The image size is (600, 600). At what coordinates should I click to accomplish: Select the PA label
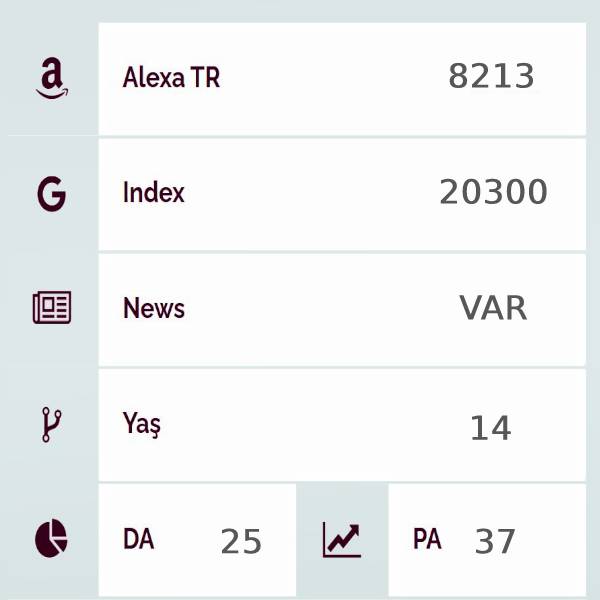pos(427,539)
